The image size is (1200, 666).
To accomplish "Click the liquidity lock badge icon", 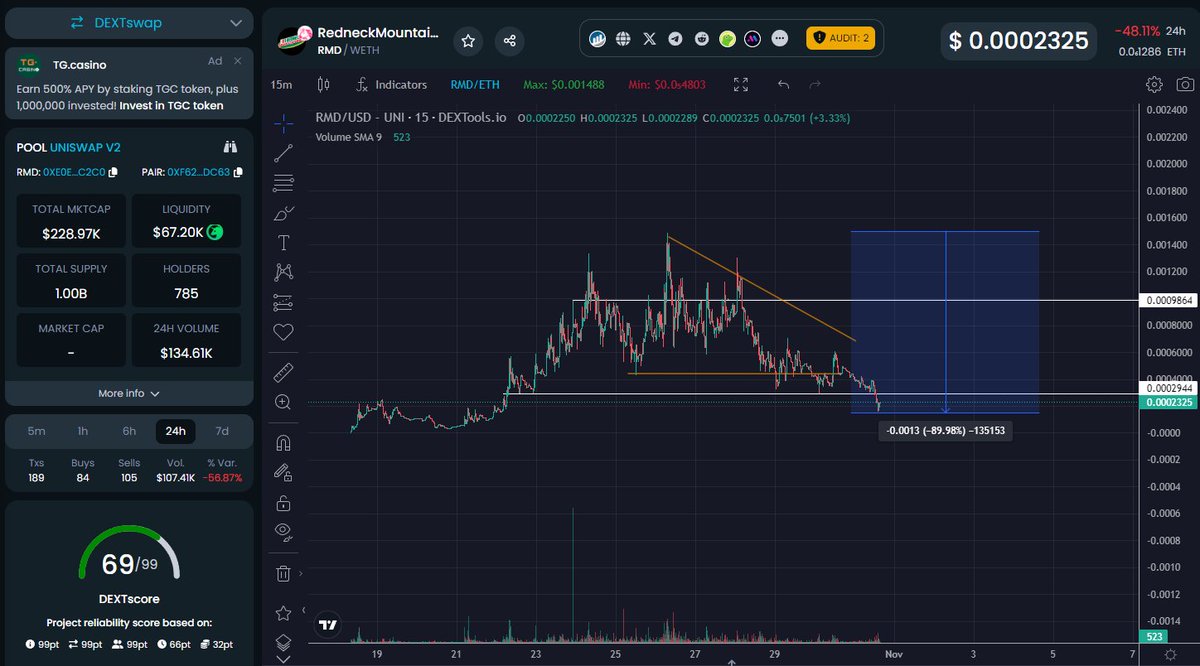I will tap(215, 233).
